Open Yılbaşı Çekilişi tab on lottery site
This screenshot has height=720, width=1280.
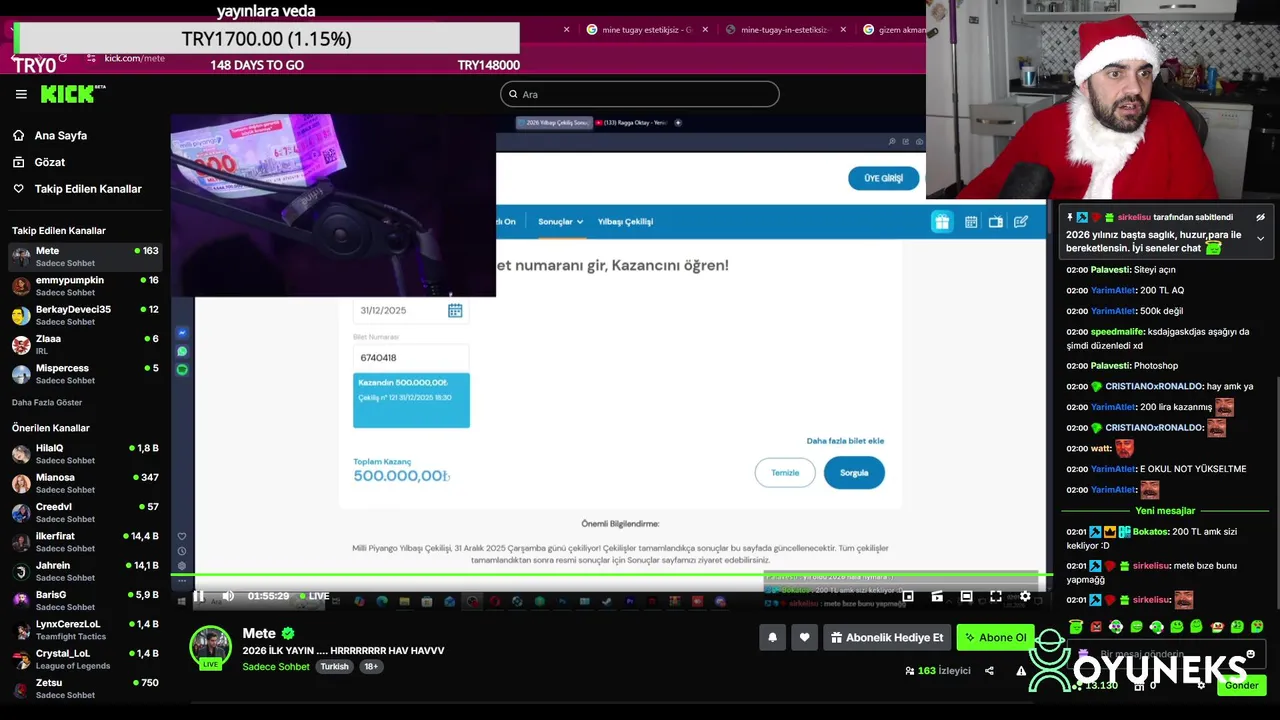625,222
